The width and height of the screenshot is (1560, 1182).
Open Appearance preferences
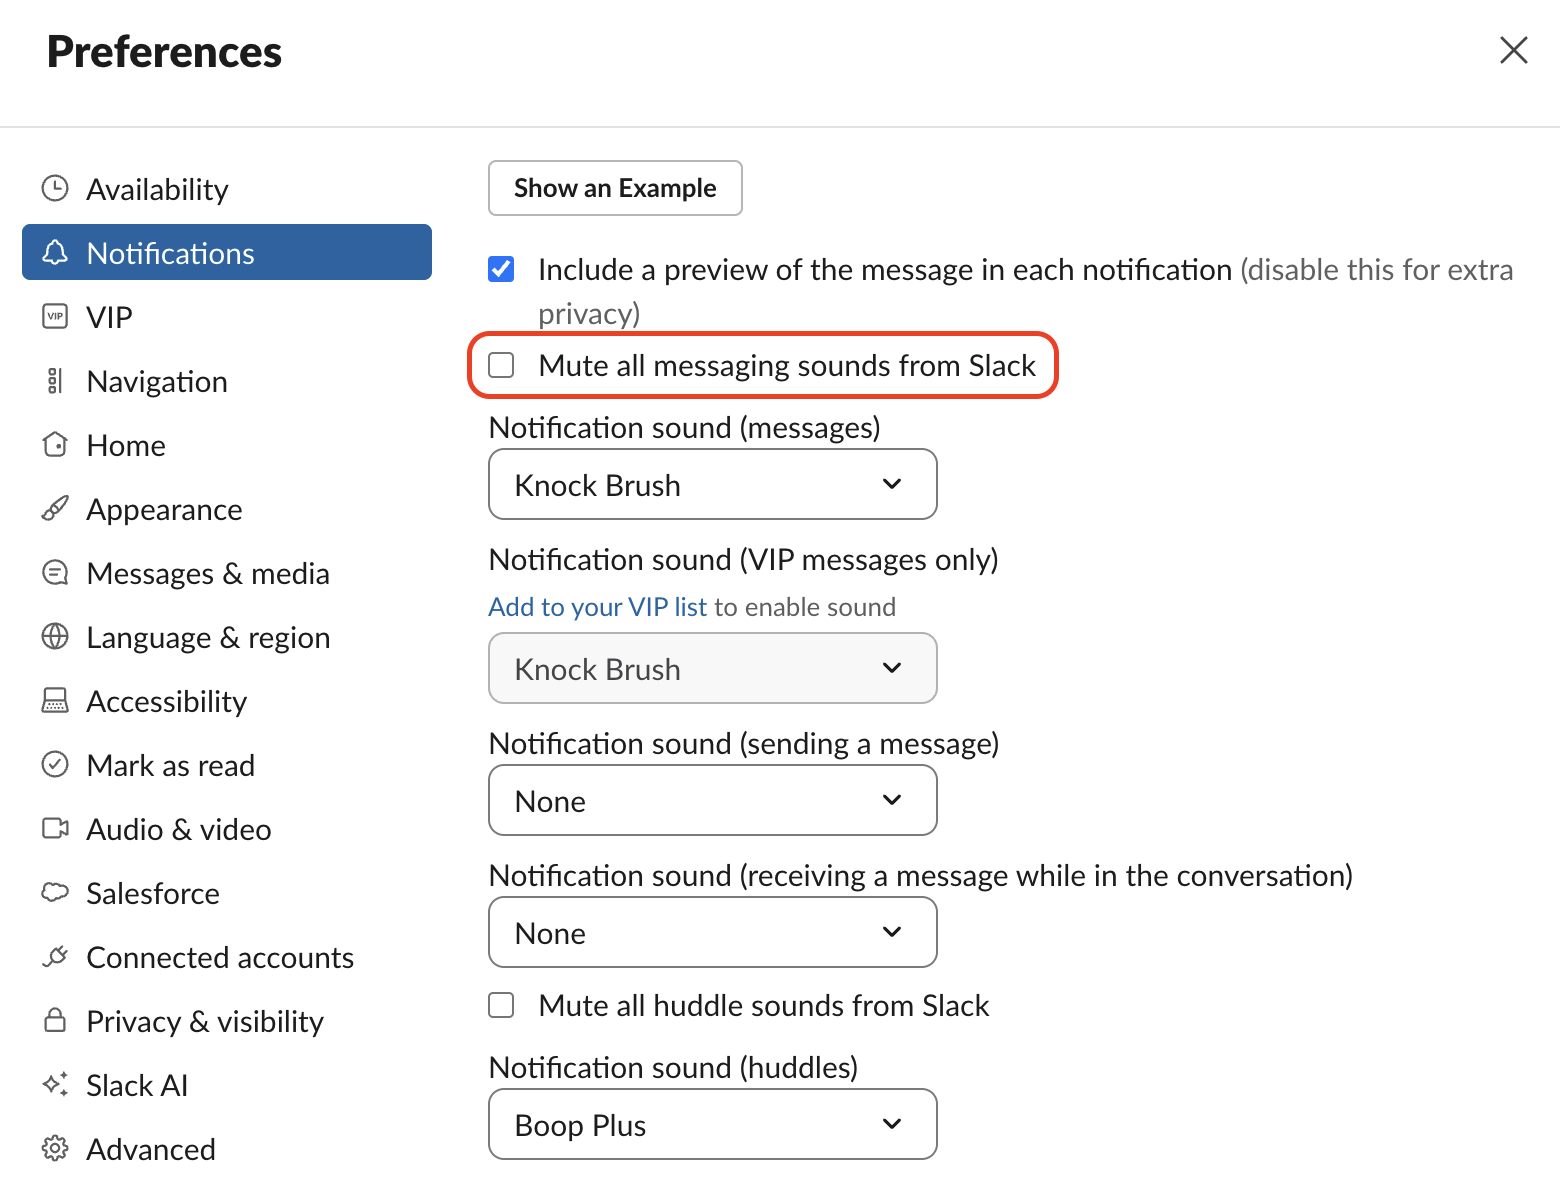pos(227,508)
